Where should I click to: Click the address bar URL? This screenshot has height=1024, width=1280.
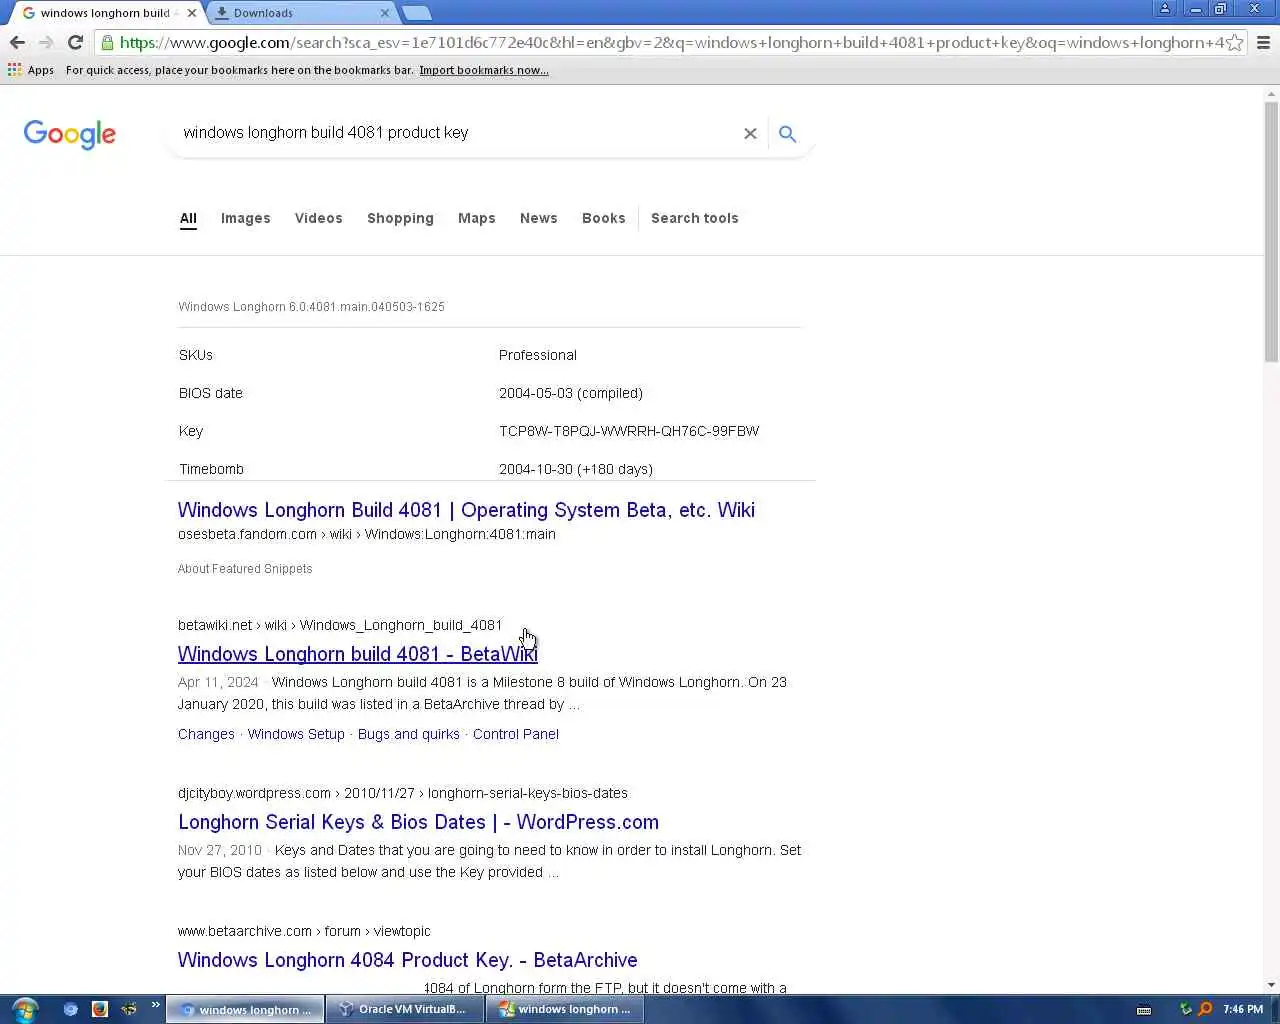pos(670,42)
